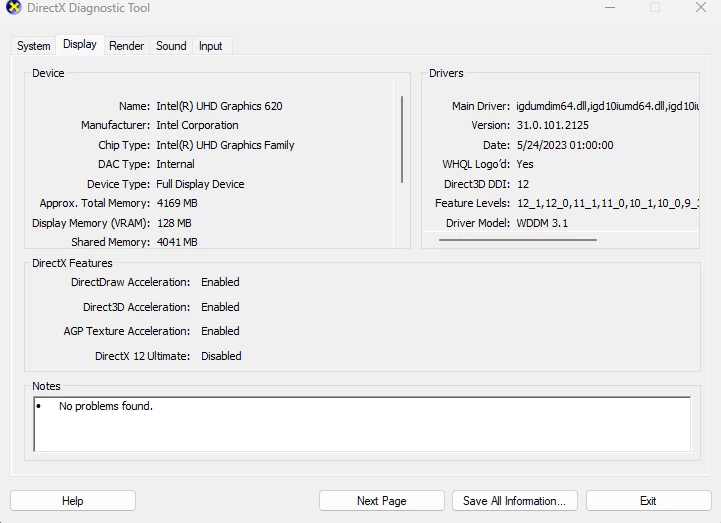Open the Sound tab
This screenshot has width=721, height=523.
tap(171, 46)
